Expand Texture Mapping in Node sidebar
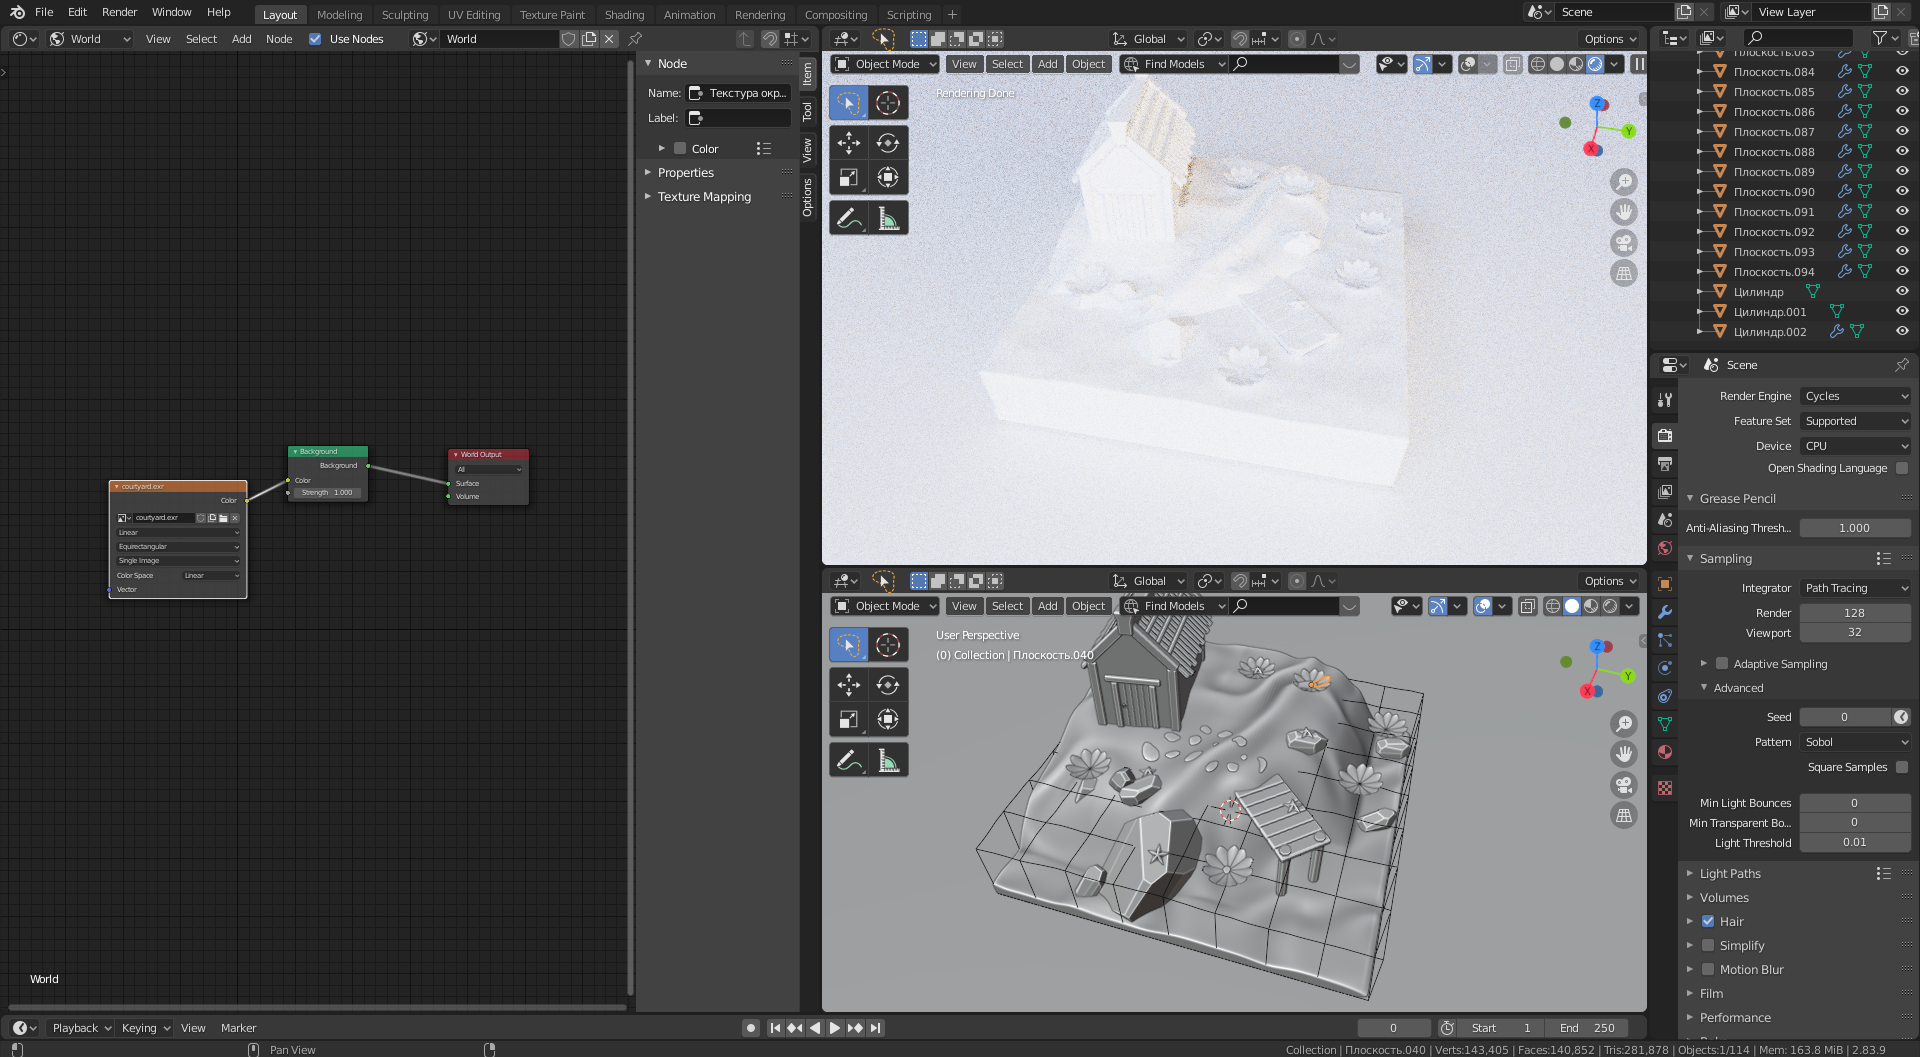Screen dimensions: 1920x1057 tap(704, 197)
